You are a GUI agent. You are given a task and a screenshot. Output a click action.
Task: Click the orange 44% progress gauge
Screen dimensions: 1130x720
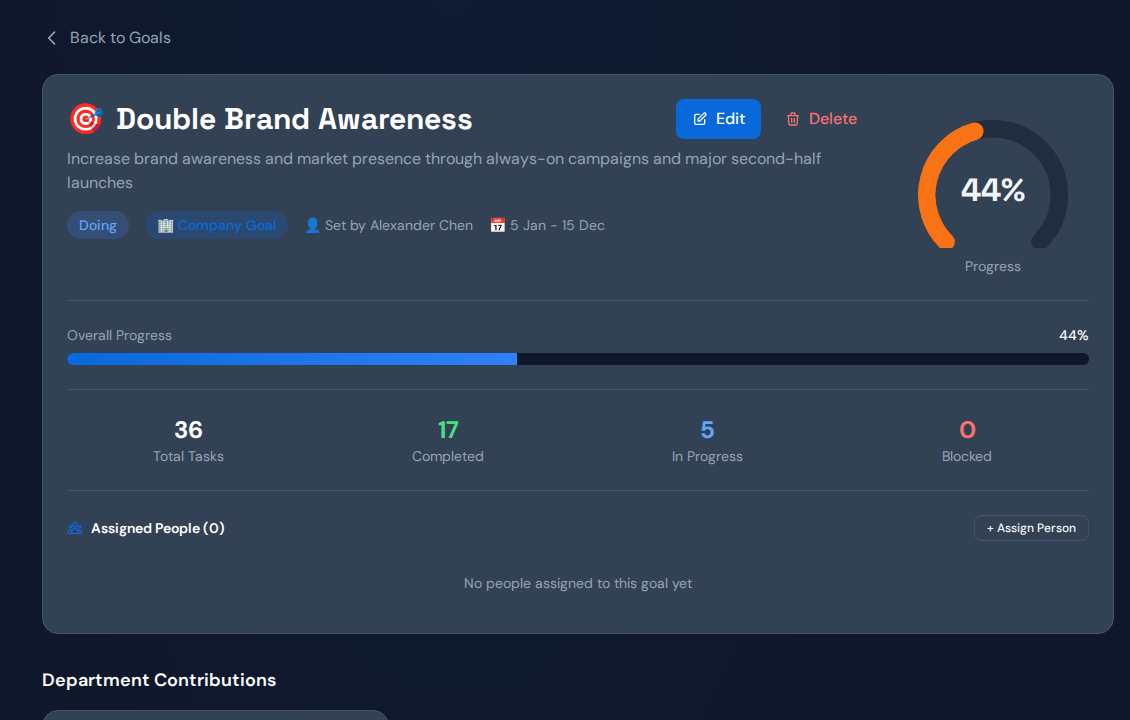pos(992,189)
